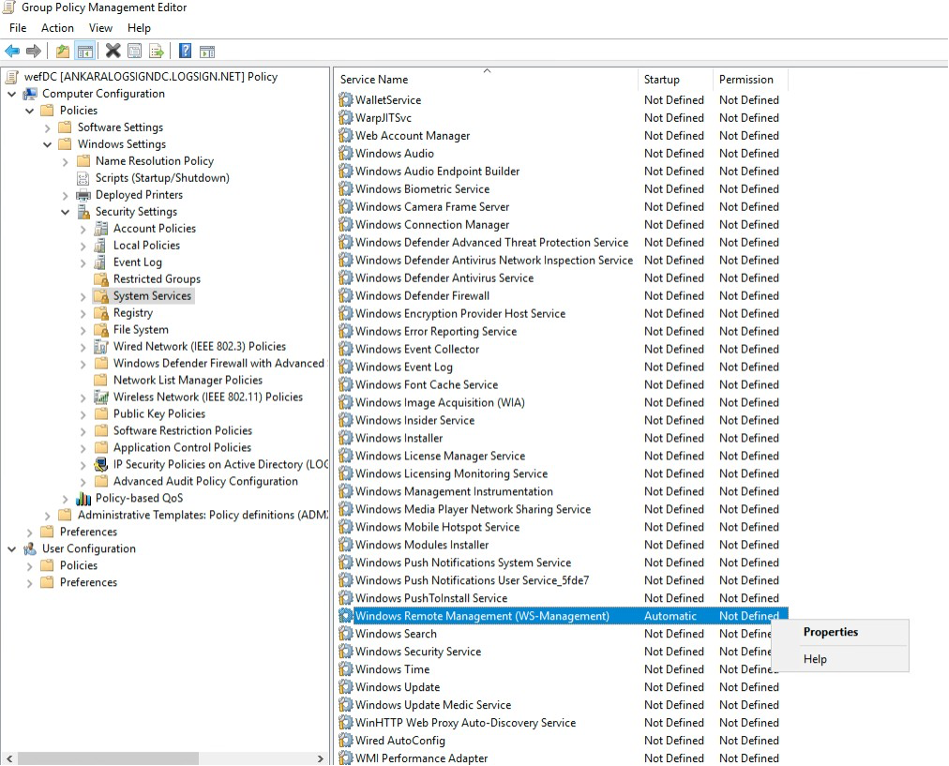Collapse the Windows Settings tree node
Image resolution: width=949 pixels, height=766 pixels.
pyautogui.click(x=47, y=145)
